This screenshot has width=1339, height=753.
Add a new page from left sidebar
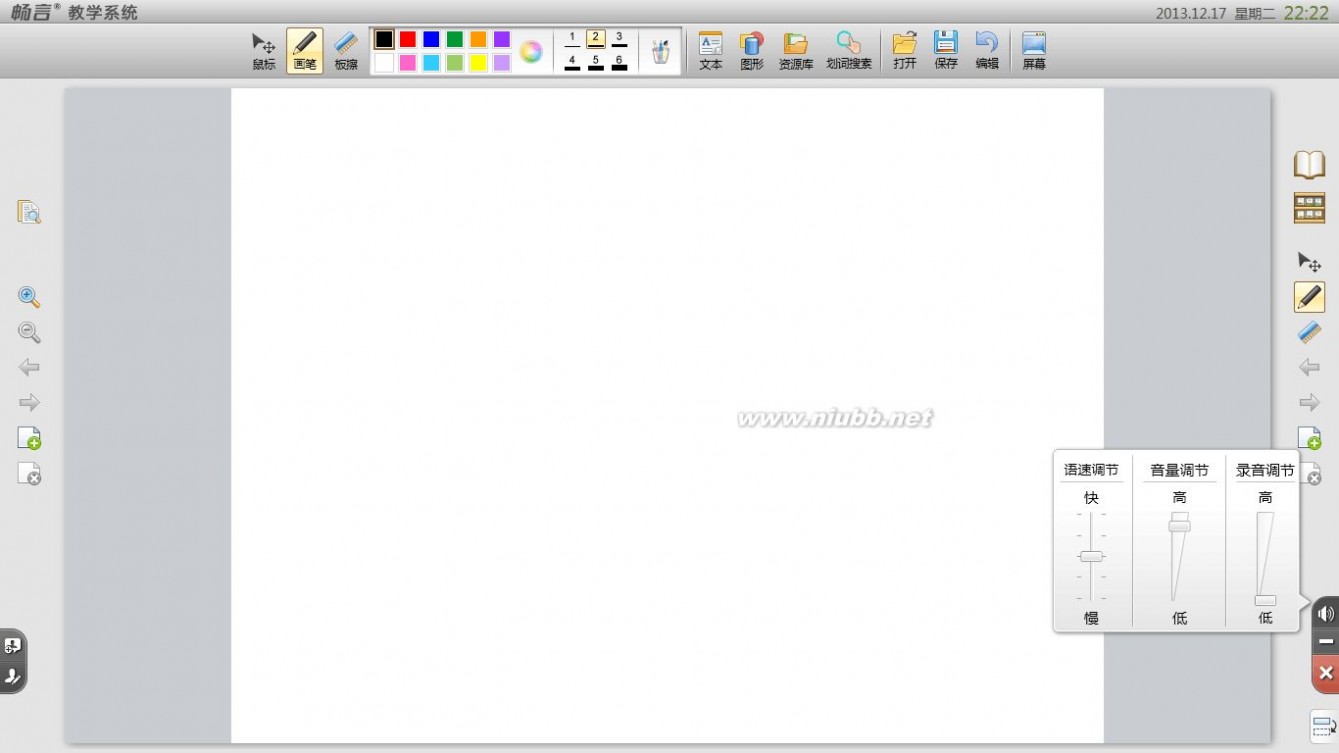(x=29, y=438)
